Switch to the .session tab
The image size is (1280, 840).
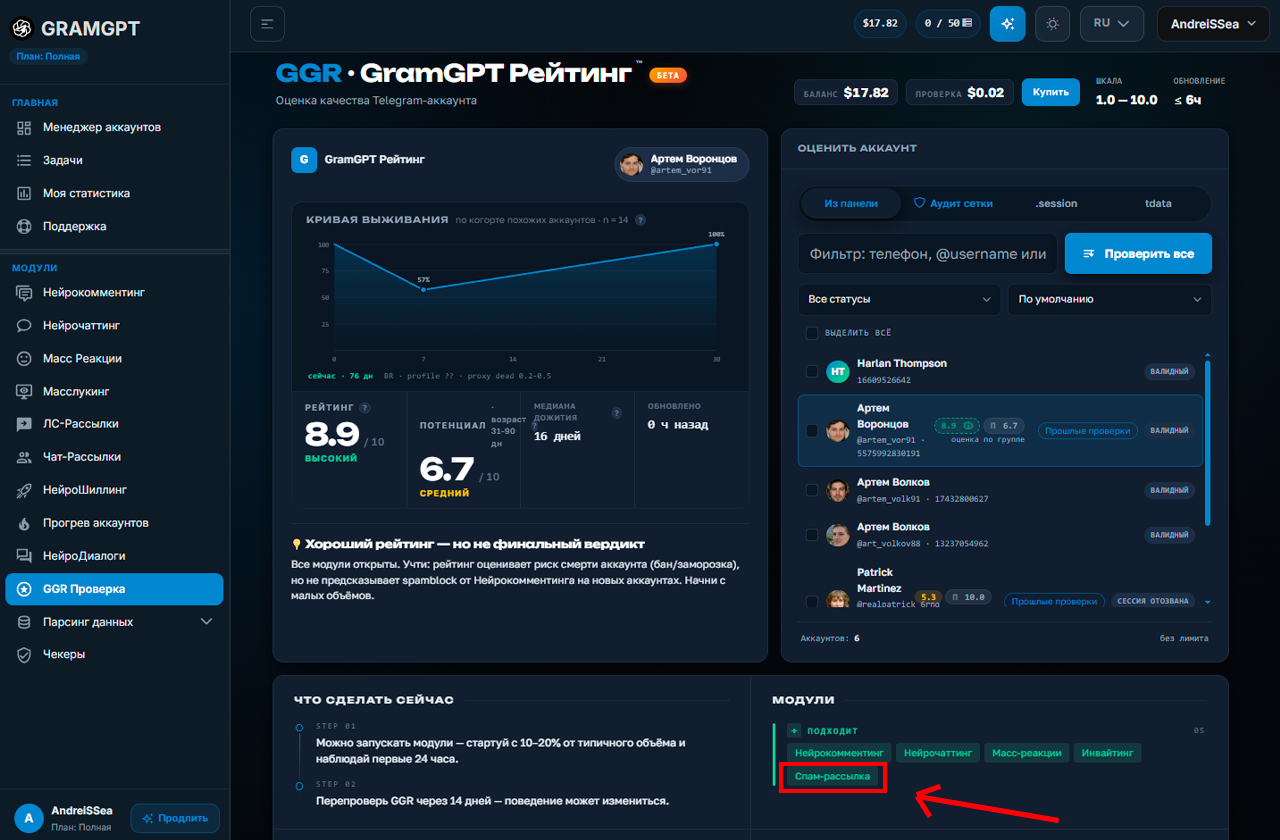tap(1056, 203)
